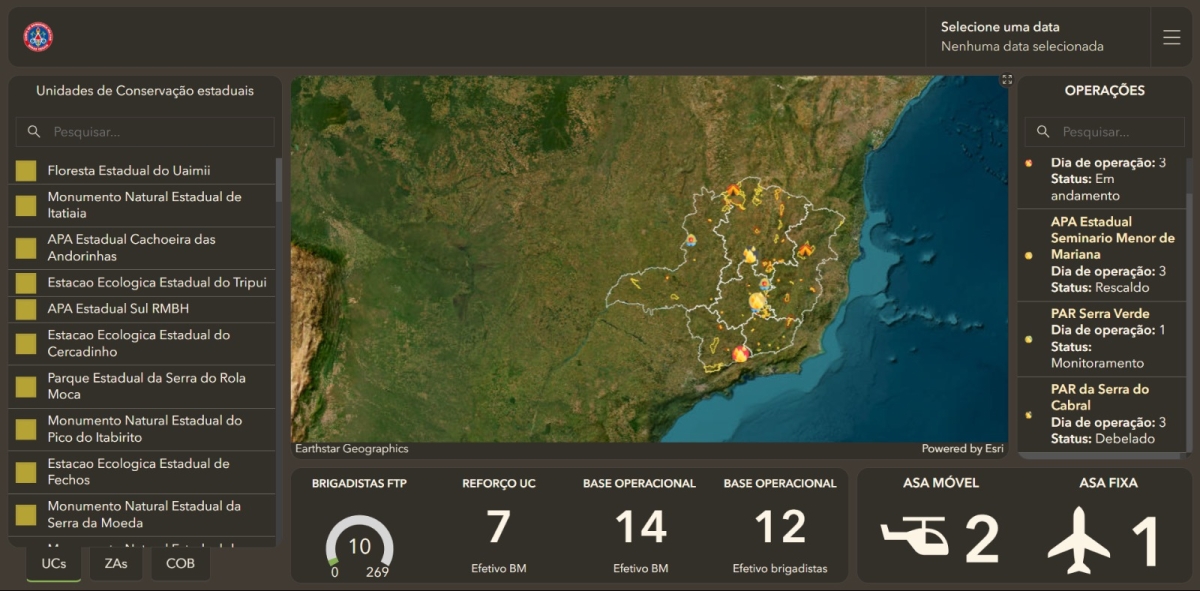
Task: Click the status dot beside PAR da Serra do Cabral
Action: 1029,414
